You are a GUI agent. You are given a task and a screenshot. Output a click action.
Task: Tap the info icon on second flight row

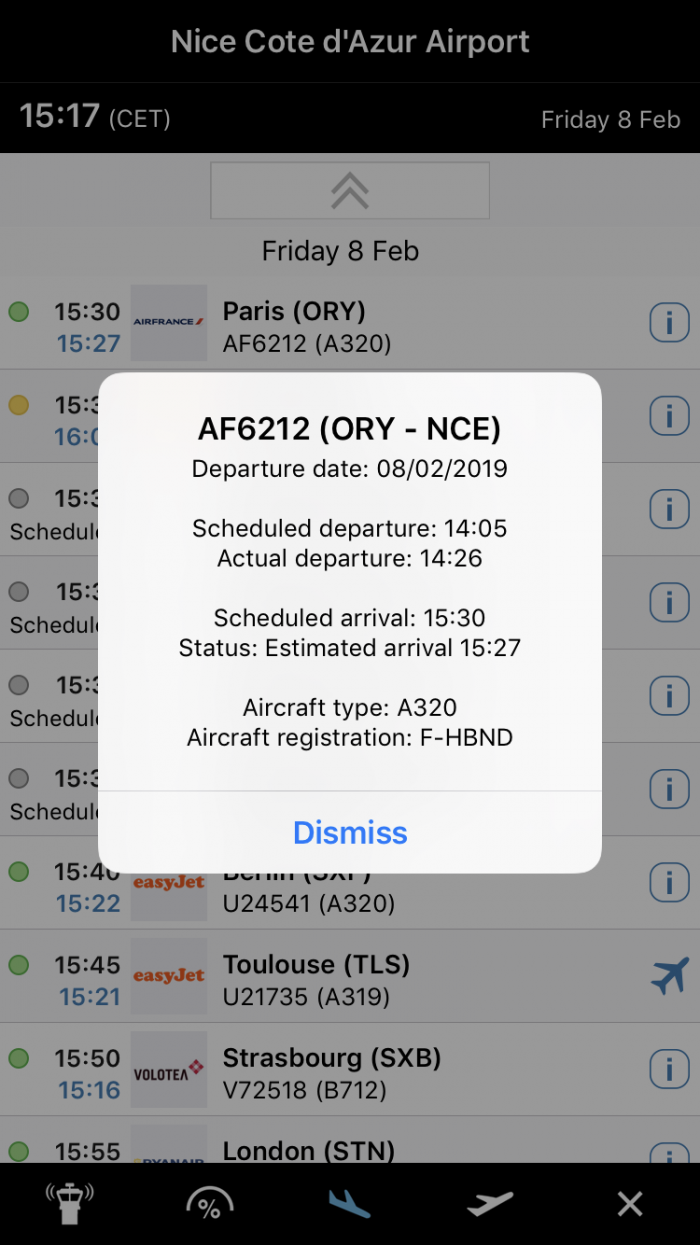[669, 415]
